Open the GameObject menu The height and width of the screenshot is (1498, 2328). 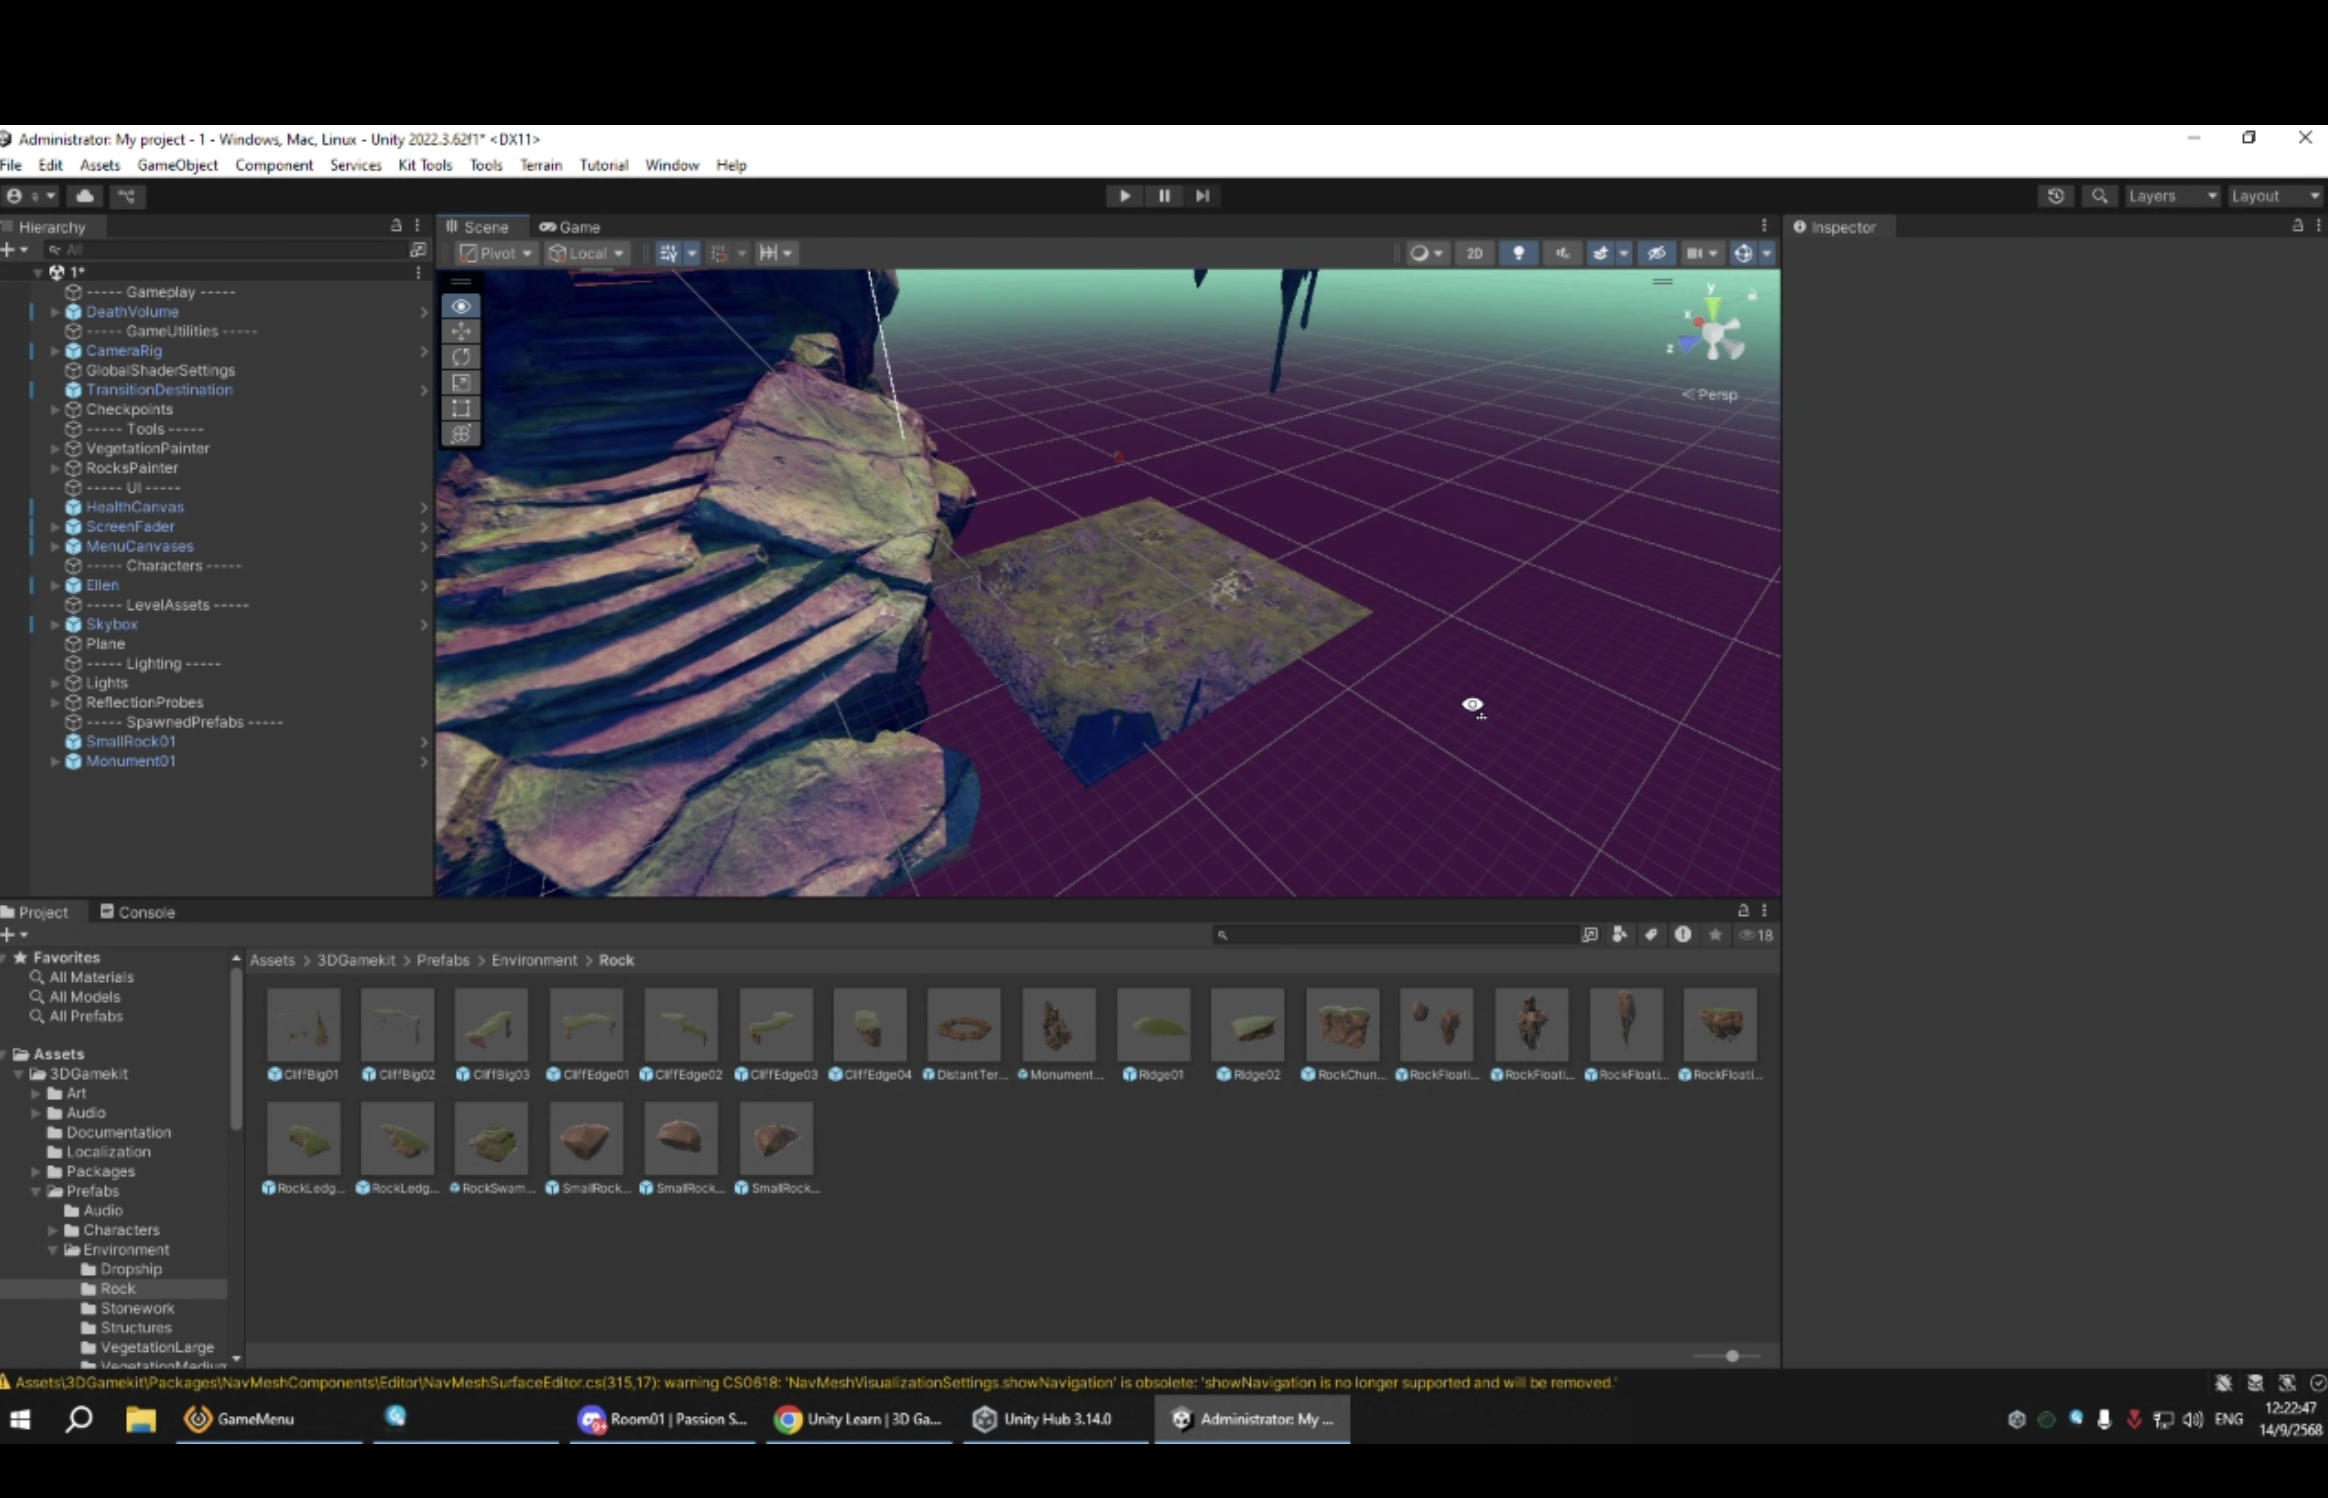click(177, 165)
